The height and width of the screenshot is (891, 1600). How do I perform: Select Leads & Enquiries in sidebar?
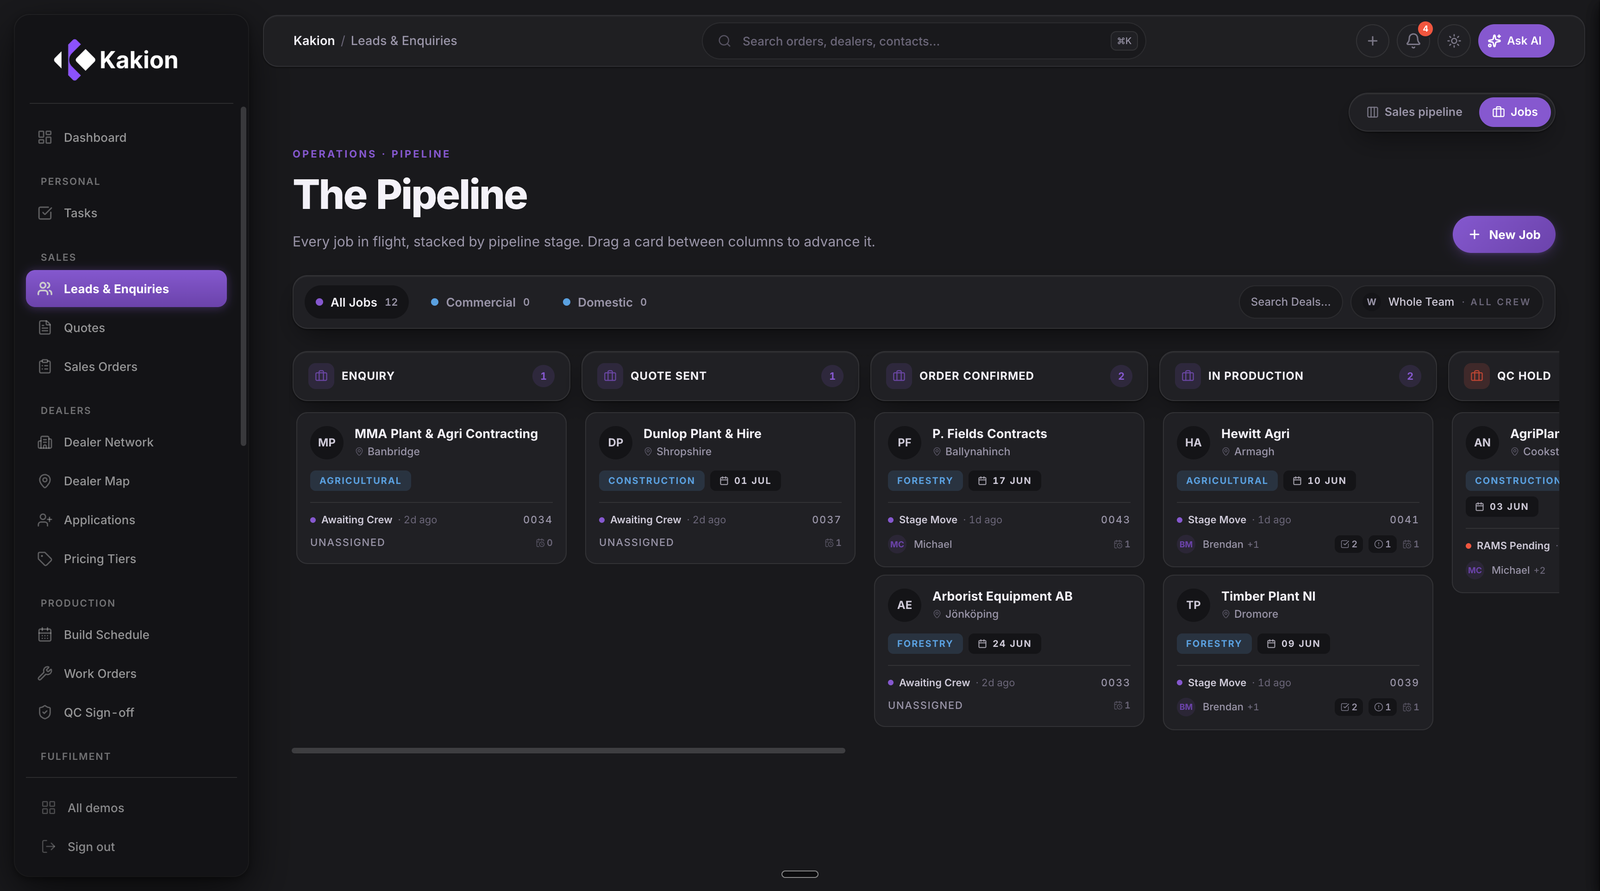pyautogui.click(x=126, y=289)
